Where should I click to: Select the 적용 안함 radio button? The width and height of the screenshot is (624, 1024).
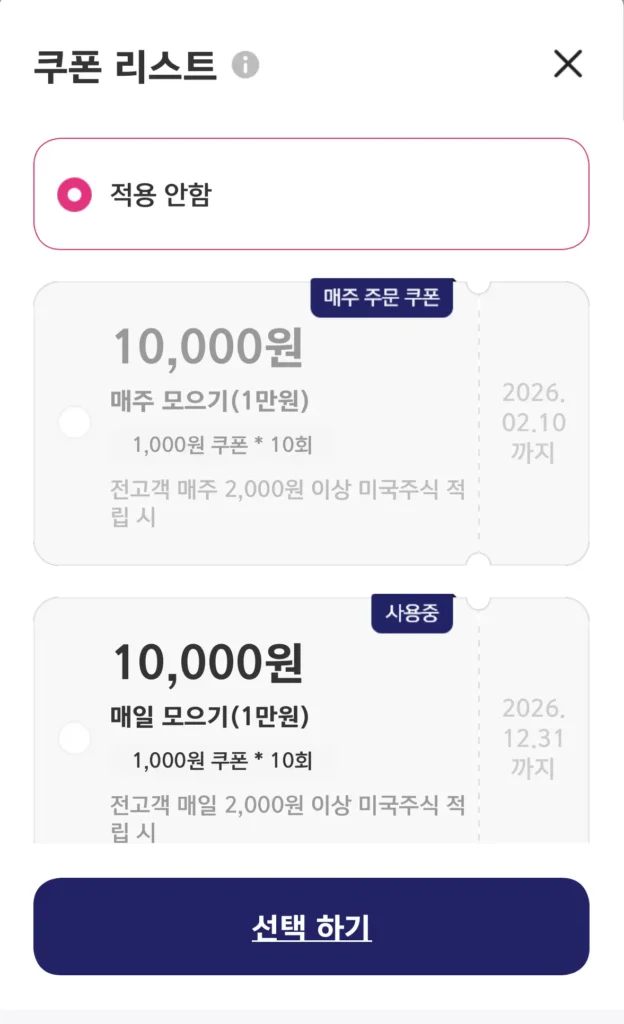coord(74,194)
